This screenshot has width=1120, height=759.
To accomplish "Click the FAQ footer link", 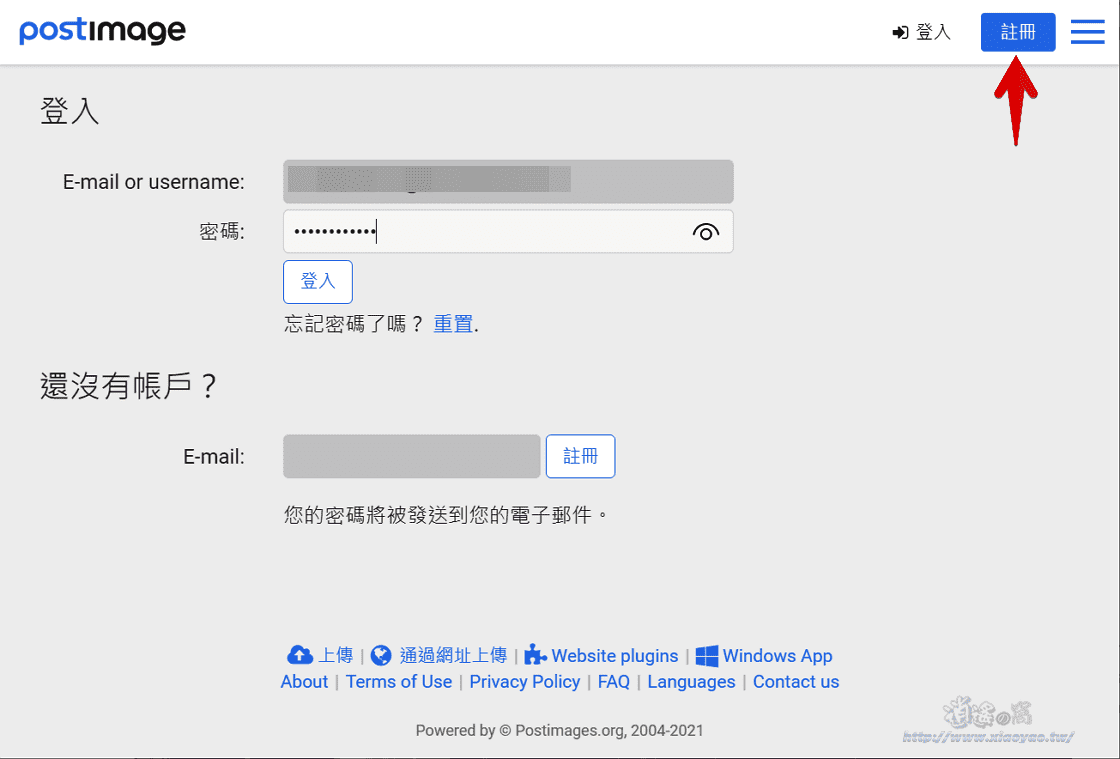I will click(613, 681).
